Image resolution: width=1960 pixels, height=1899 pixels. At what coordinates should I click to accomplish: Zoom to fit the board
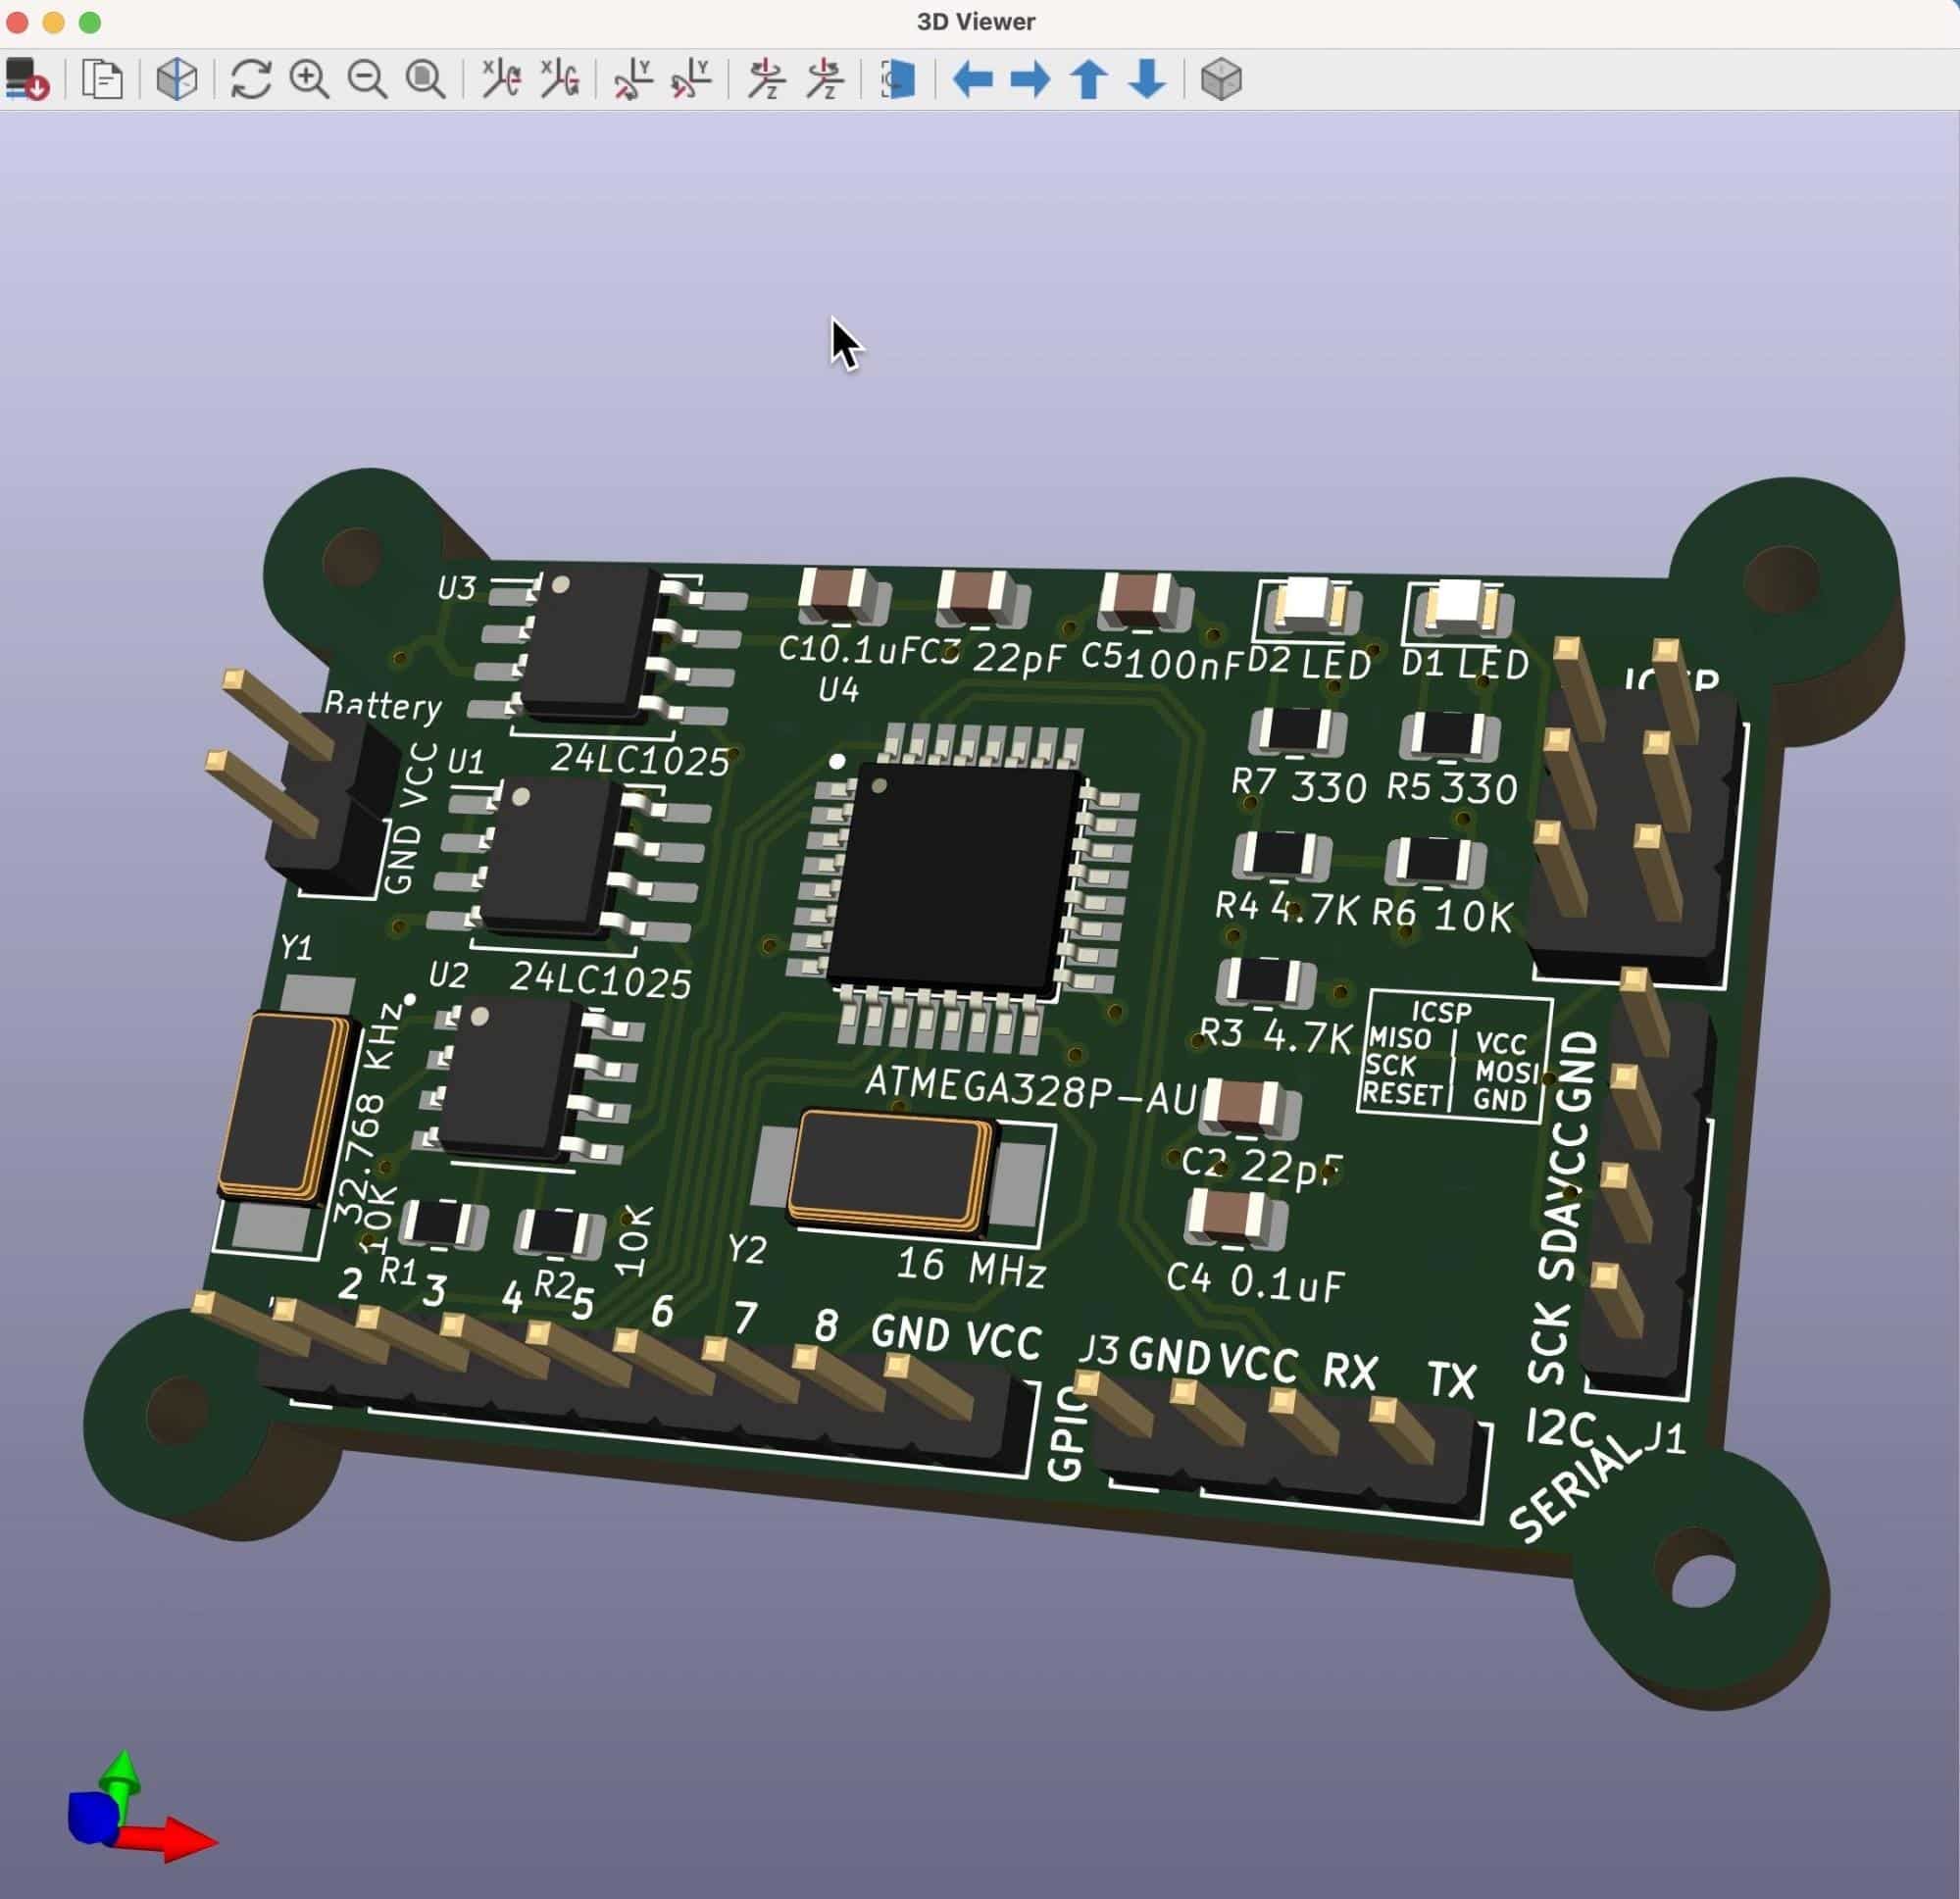[425, 79]
